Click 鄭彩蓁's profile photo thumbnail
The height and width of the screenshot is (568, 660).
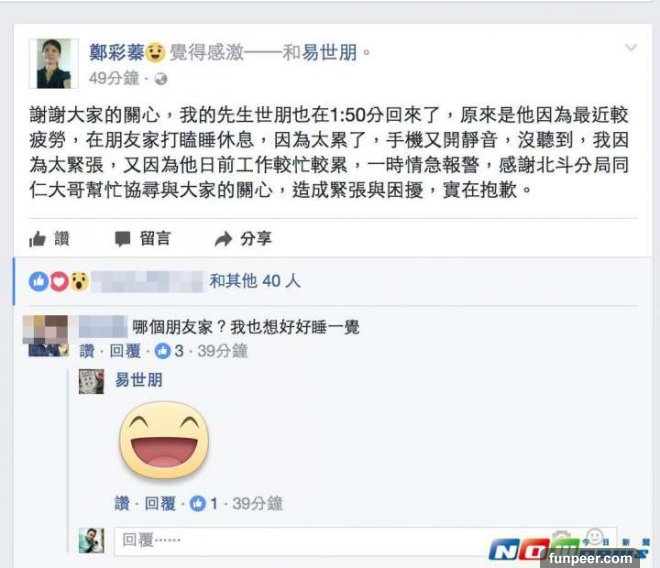54,64
